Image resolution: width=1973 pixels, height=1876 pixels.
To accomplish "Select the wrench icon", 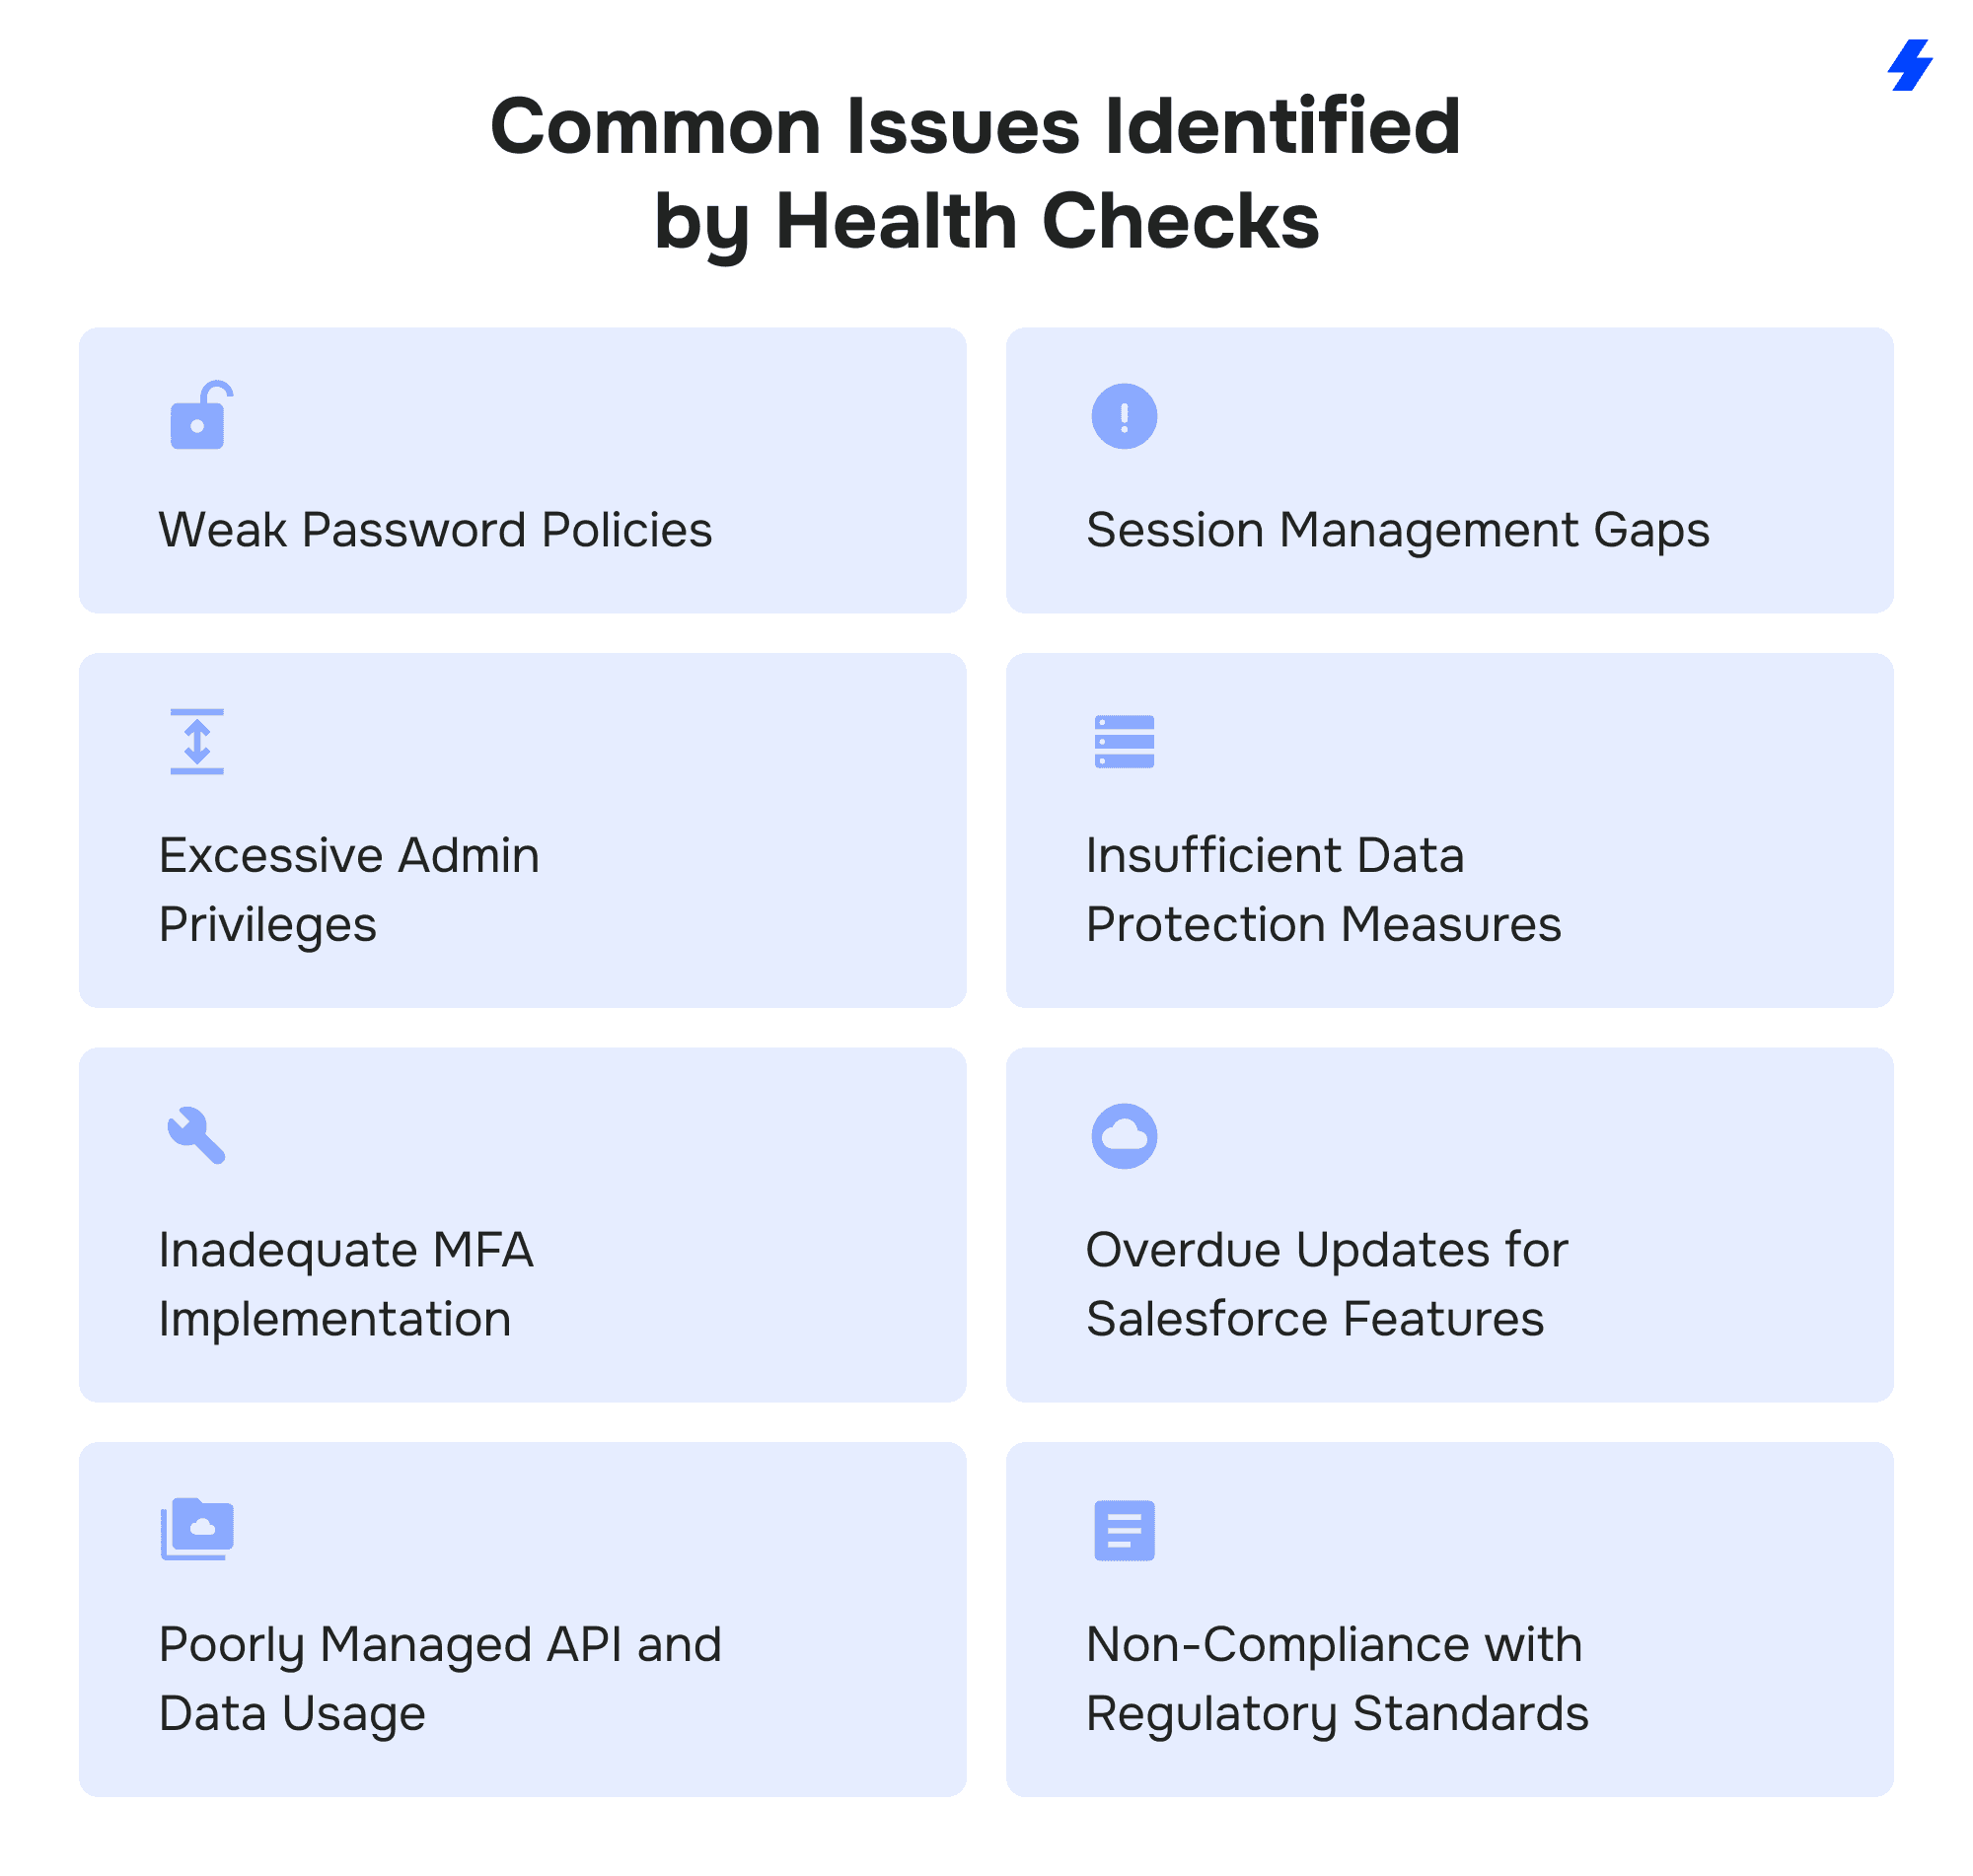I will pos(197,1135).
